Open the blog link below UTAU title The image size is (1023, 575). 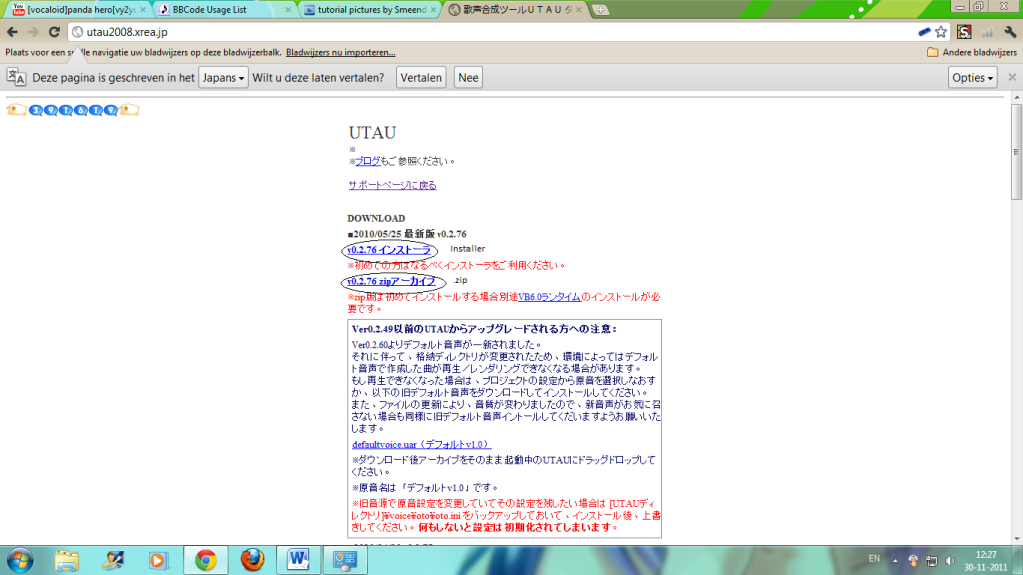367,161
